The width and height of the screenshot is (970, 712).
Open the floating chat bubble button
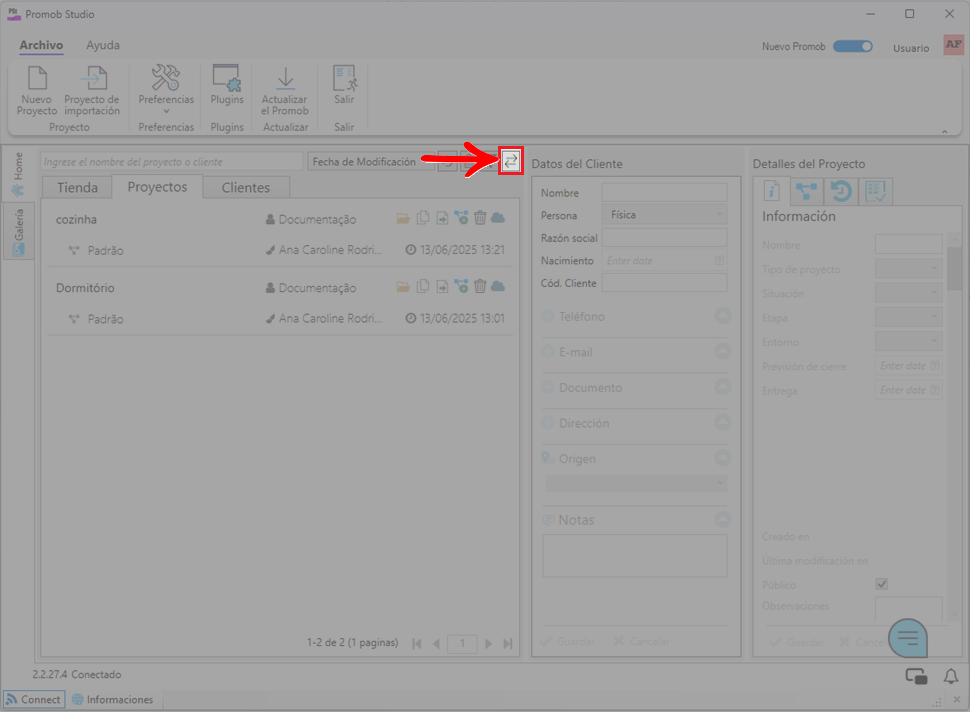point(908,637)
